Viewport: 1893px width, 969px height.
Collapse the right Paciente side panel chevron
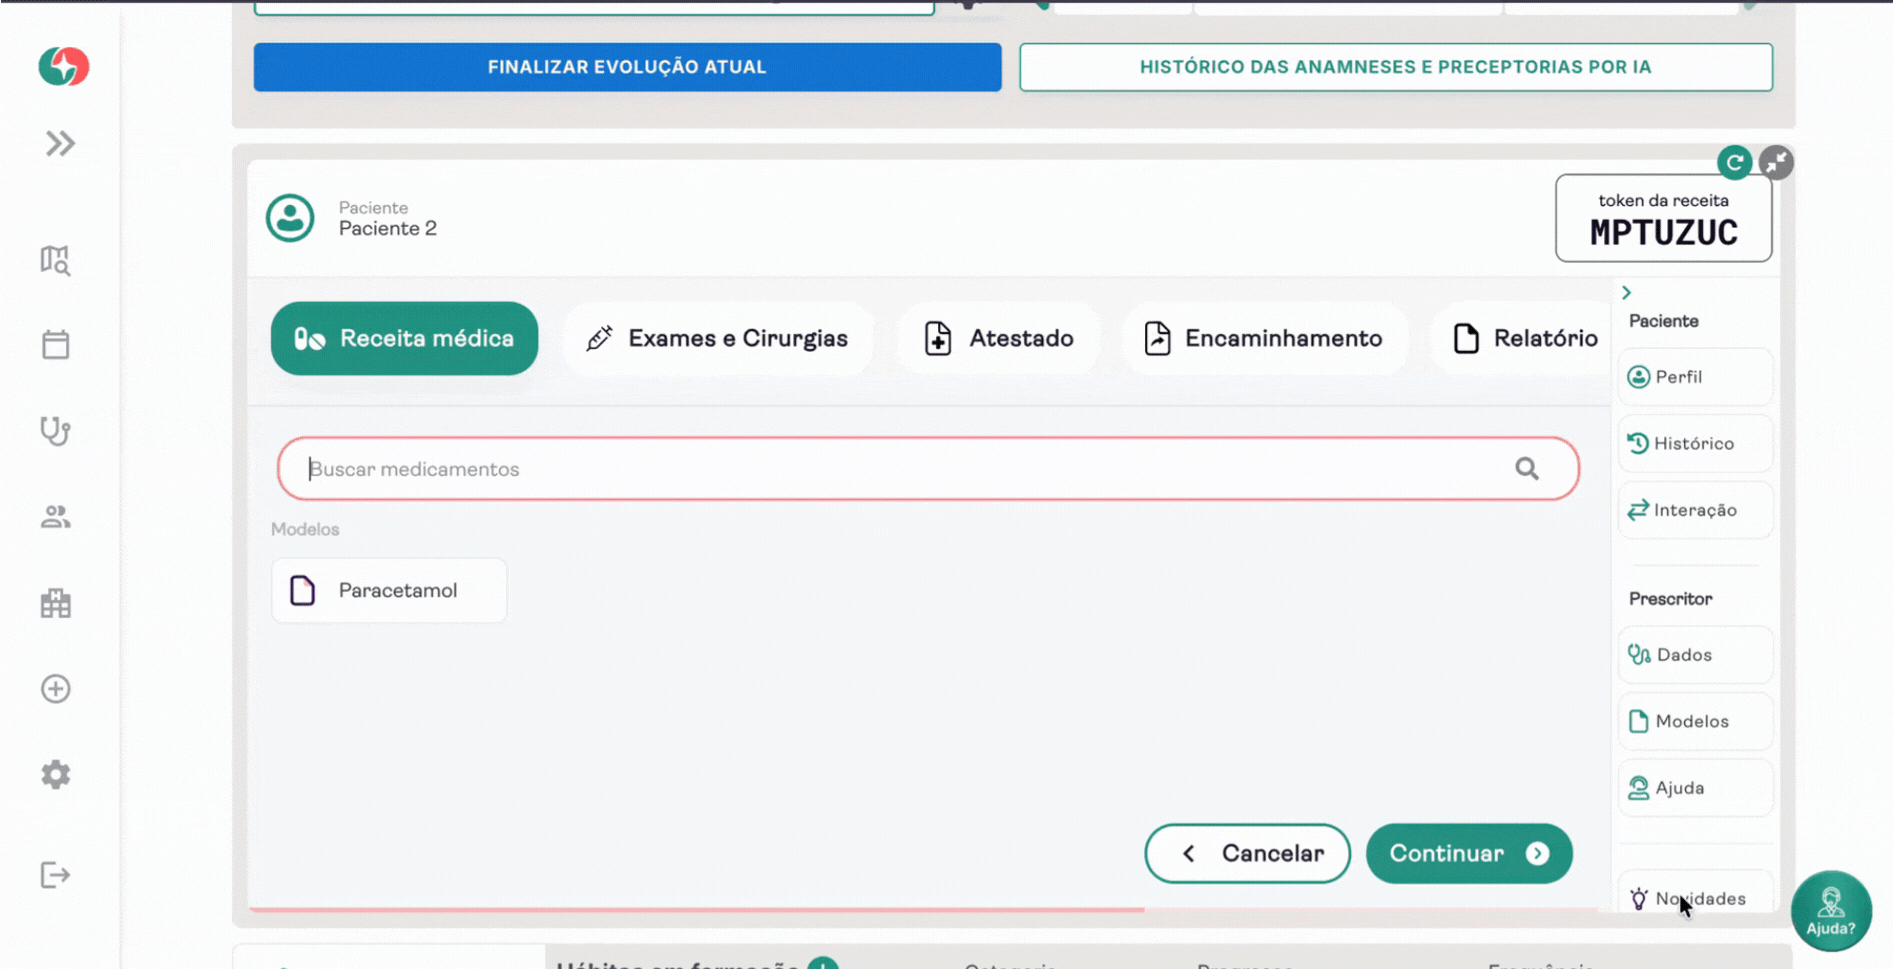pos(1627,293)
